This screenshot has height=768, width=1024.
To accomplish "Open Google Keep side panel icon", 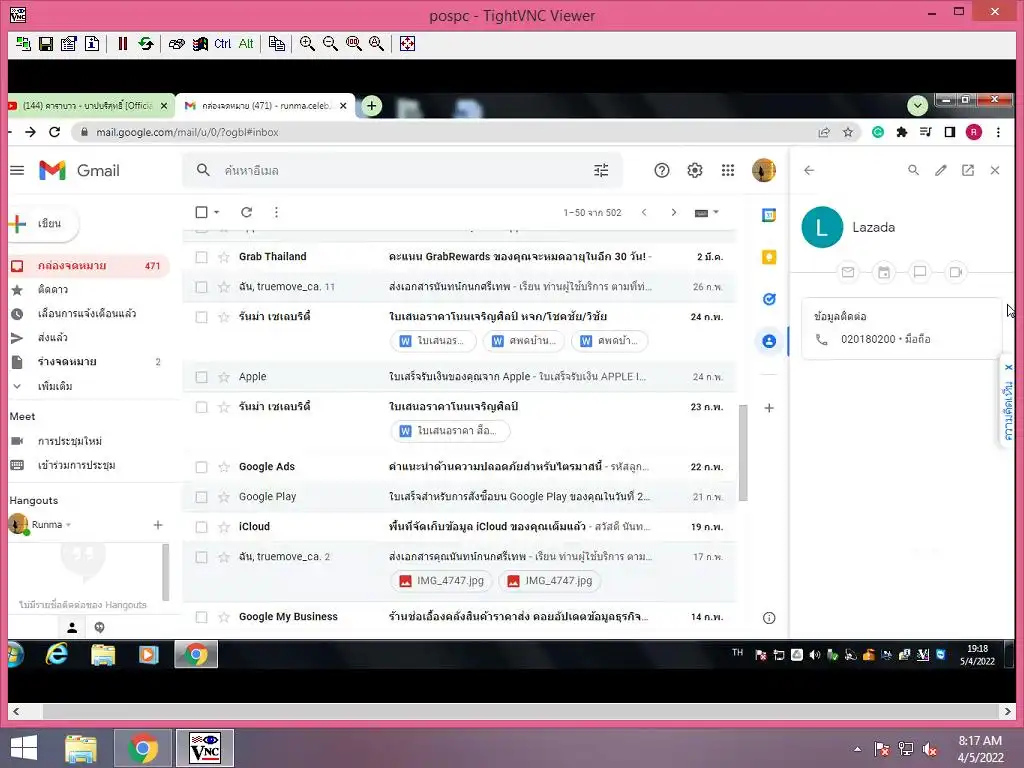I will (769, 257).
